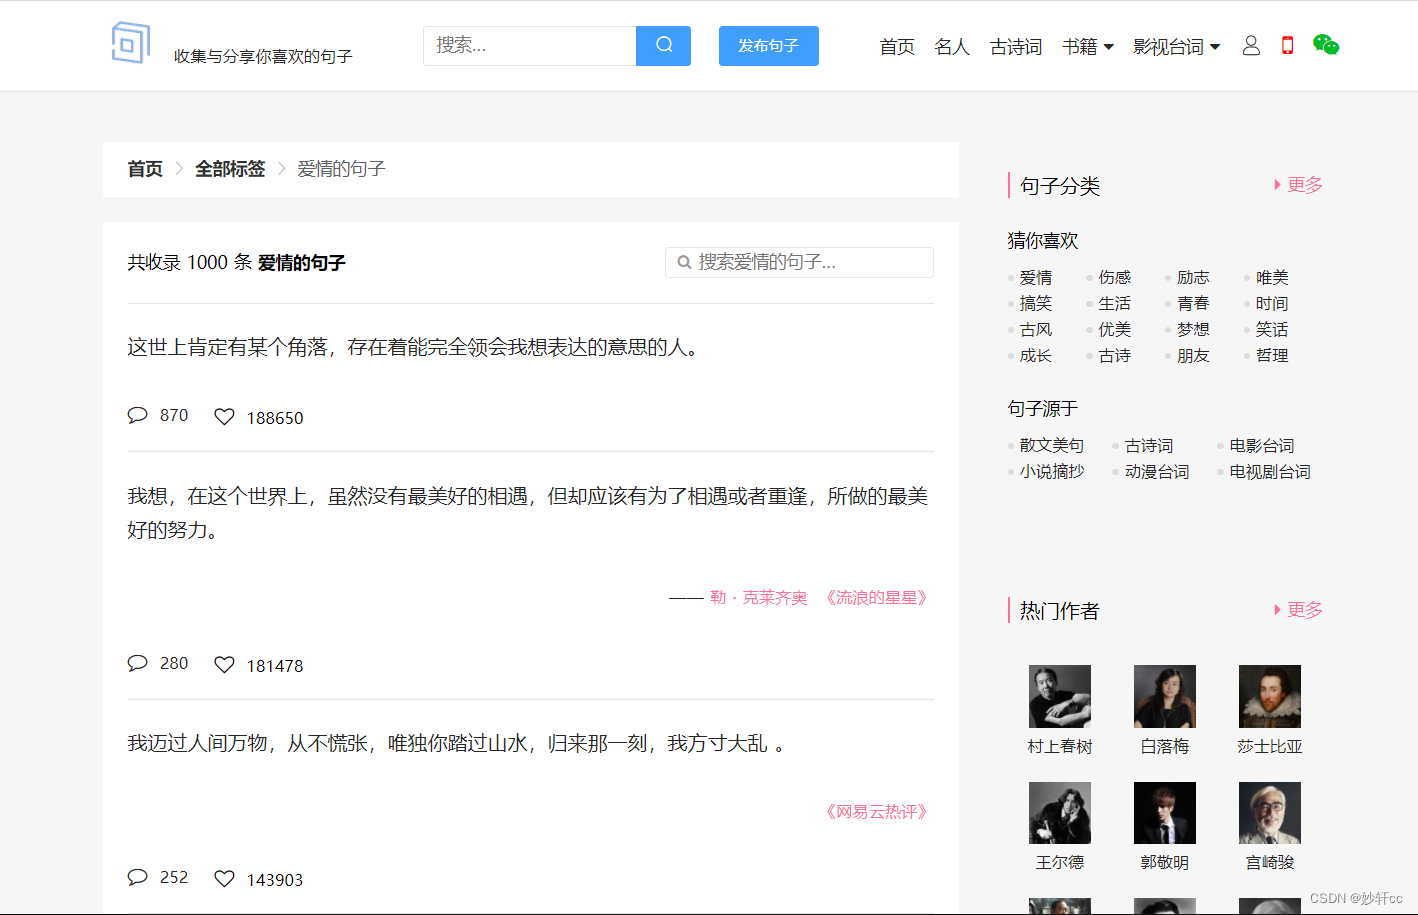Select the 哲理 category tag
The image size is (1418, 915).
(x=1272, y=355)
